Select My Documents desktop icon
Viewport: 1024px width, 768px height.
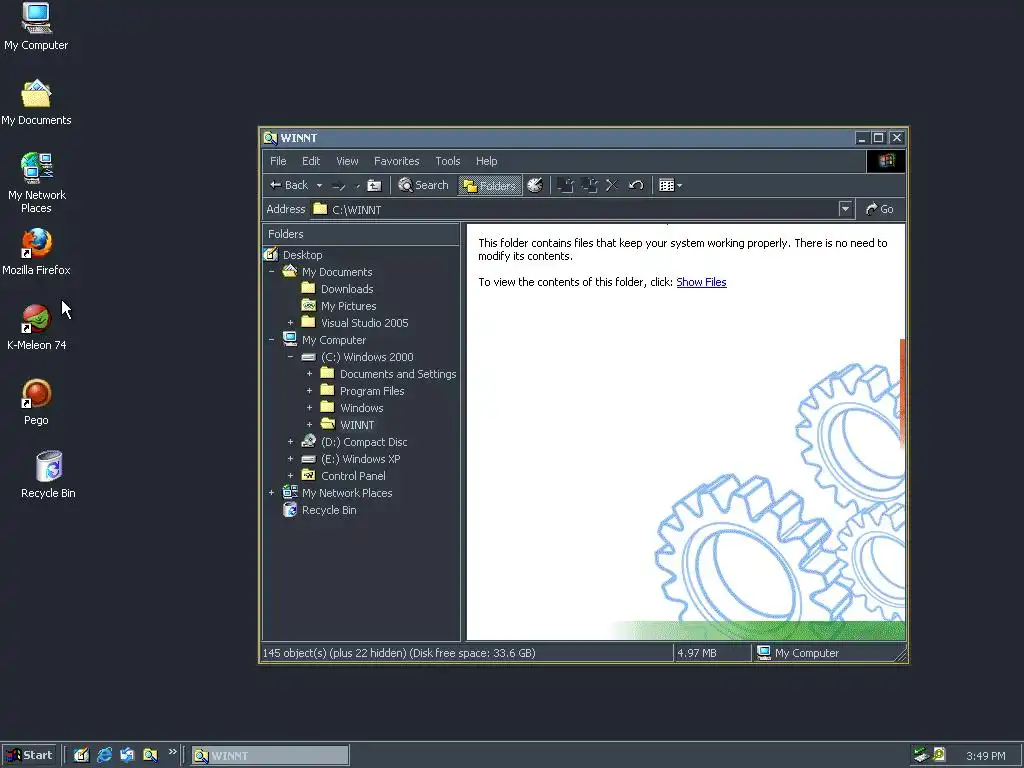click(36, 103)
